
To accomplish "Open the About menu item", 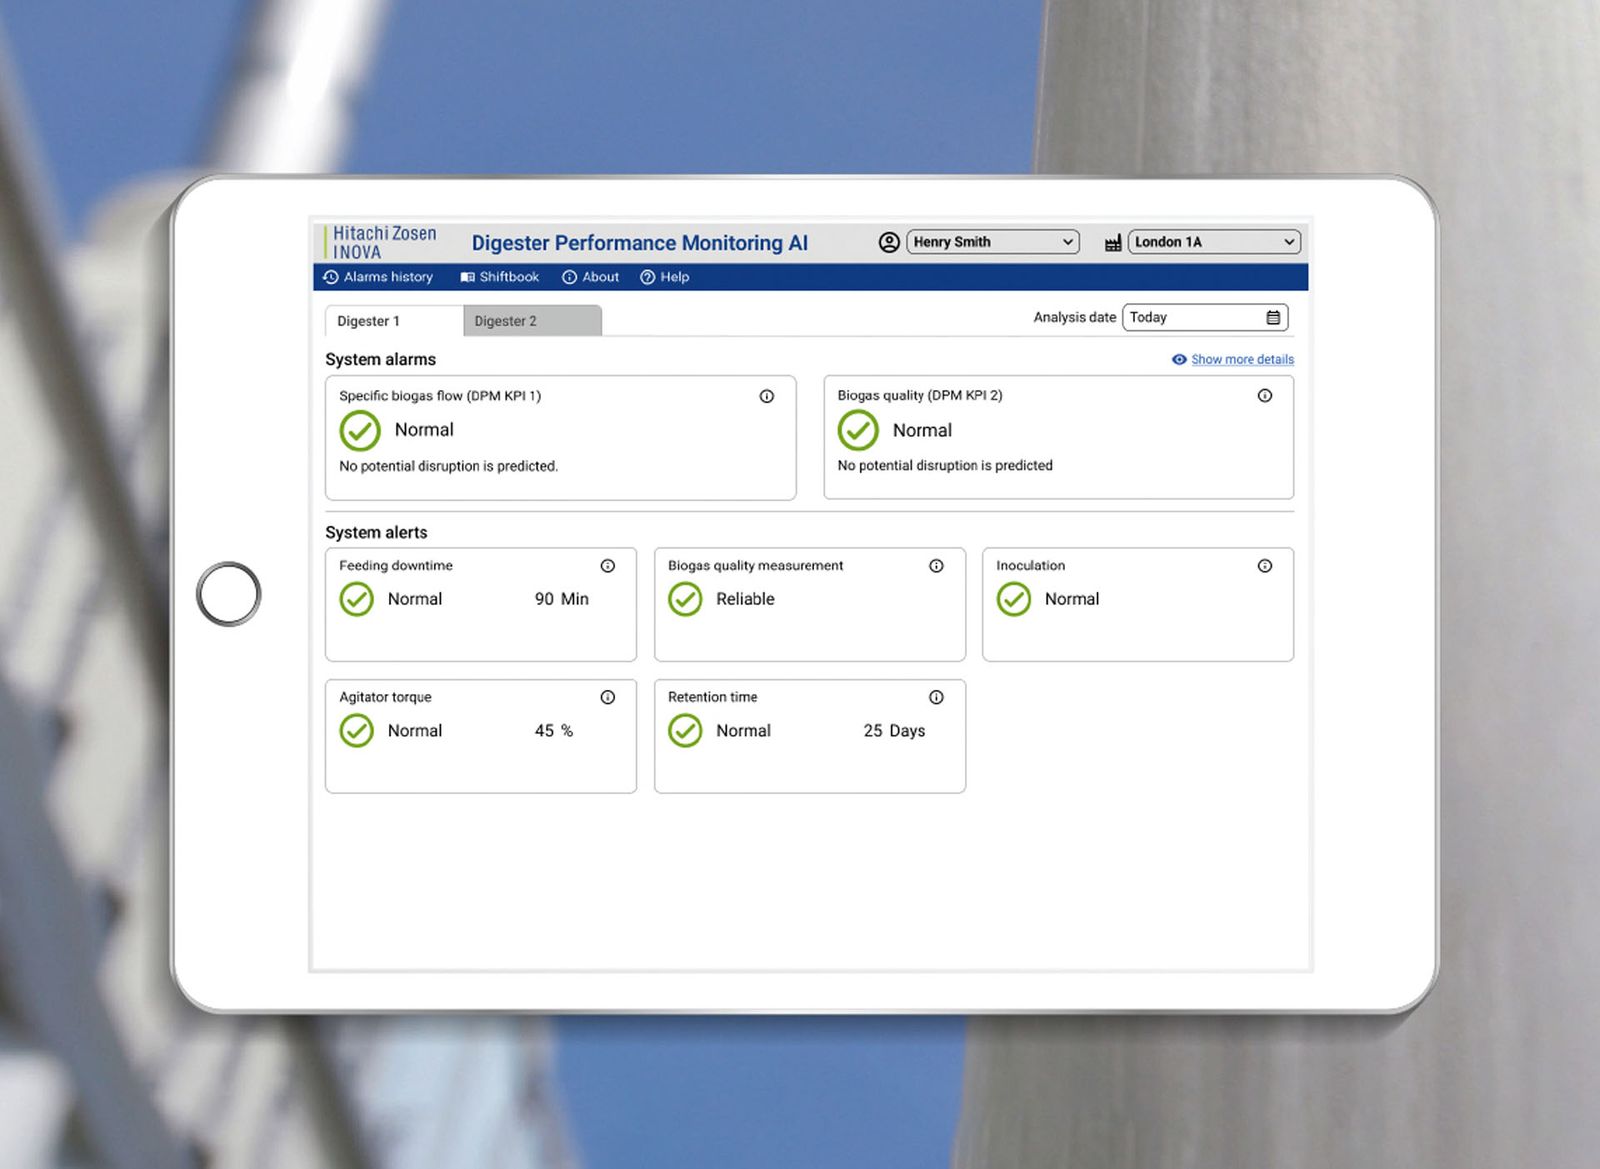I will pyautogui.click(x=590, y=277).
